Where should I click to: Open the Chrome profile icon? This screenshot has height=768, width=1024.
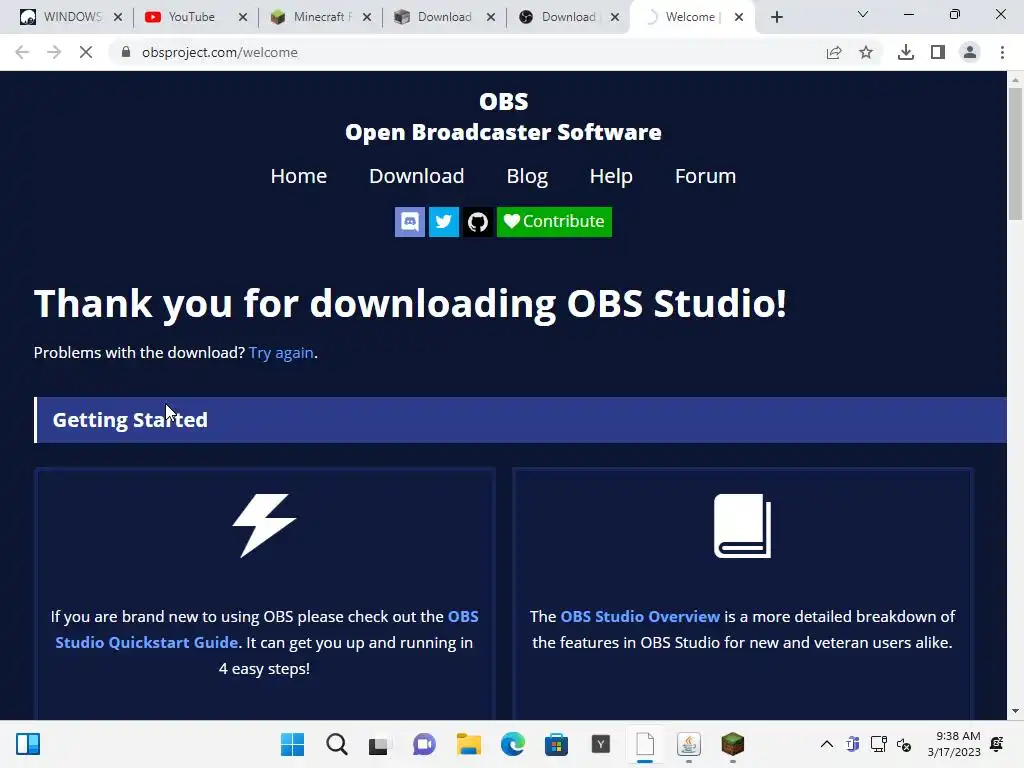tap(970, 52)
